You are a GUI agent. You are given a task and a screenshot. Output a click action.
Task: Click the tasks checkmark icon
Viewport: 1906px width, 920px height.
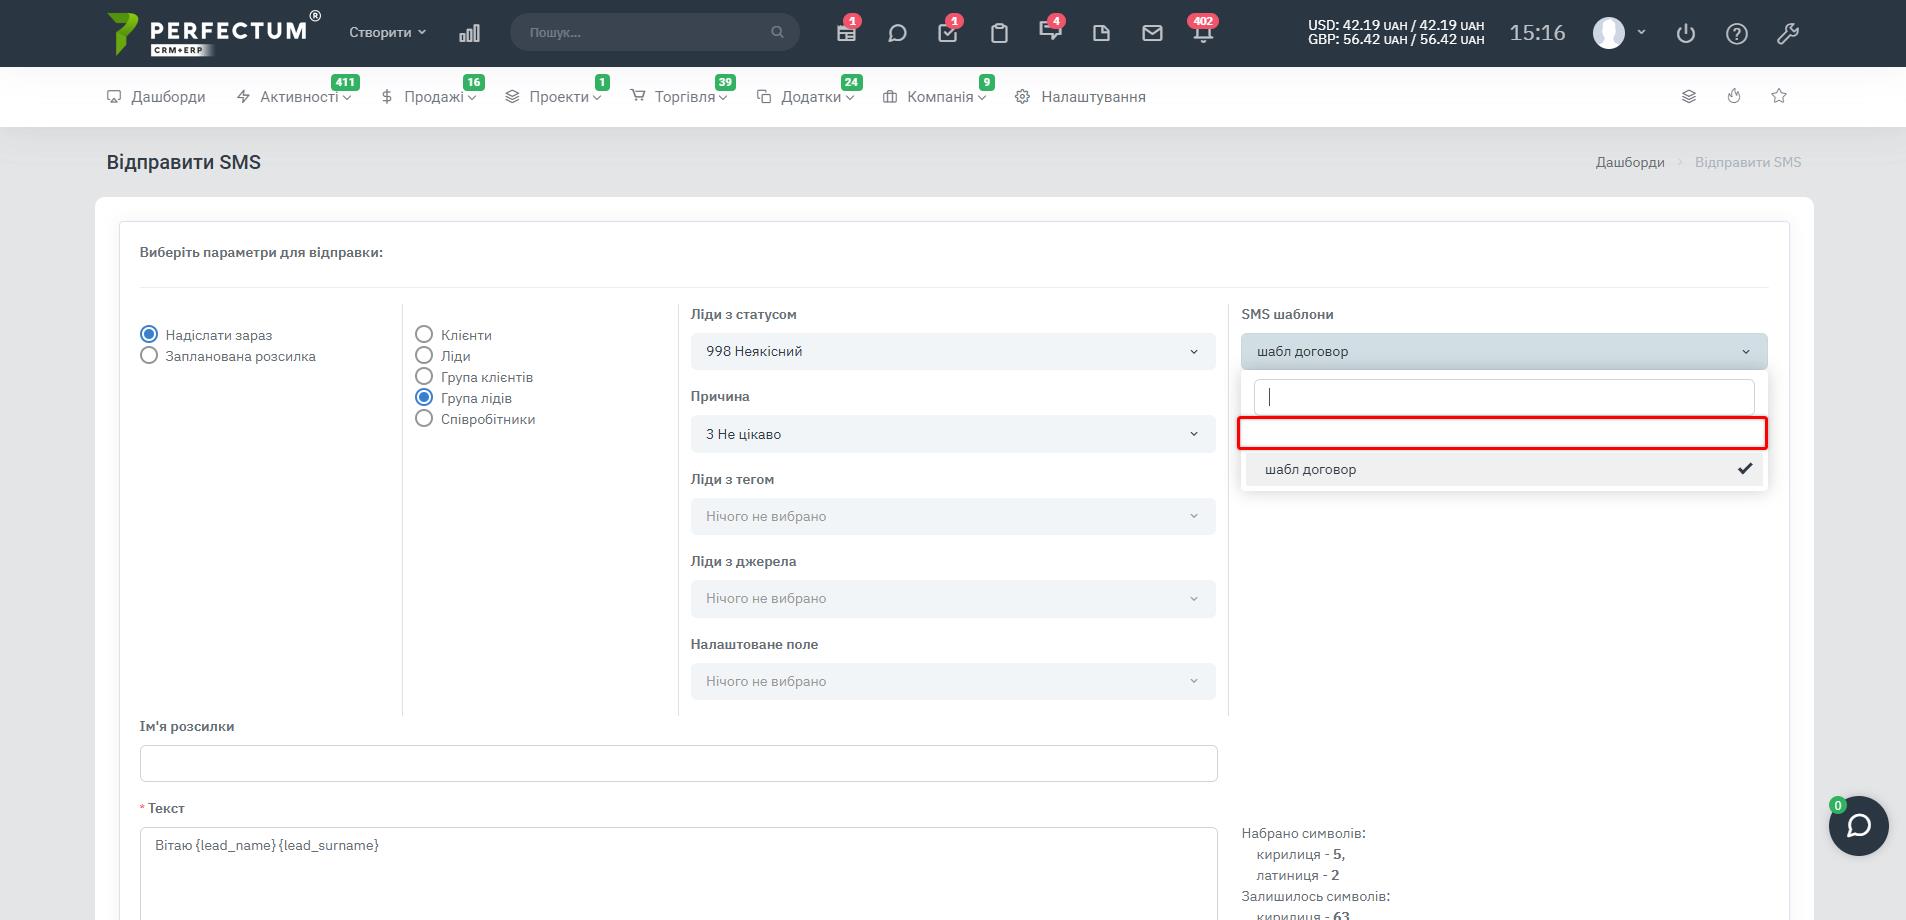[x=948, y=33]
